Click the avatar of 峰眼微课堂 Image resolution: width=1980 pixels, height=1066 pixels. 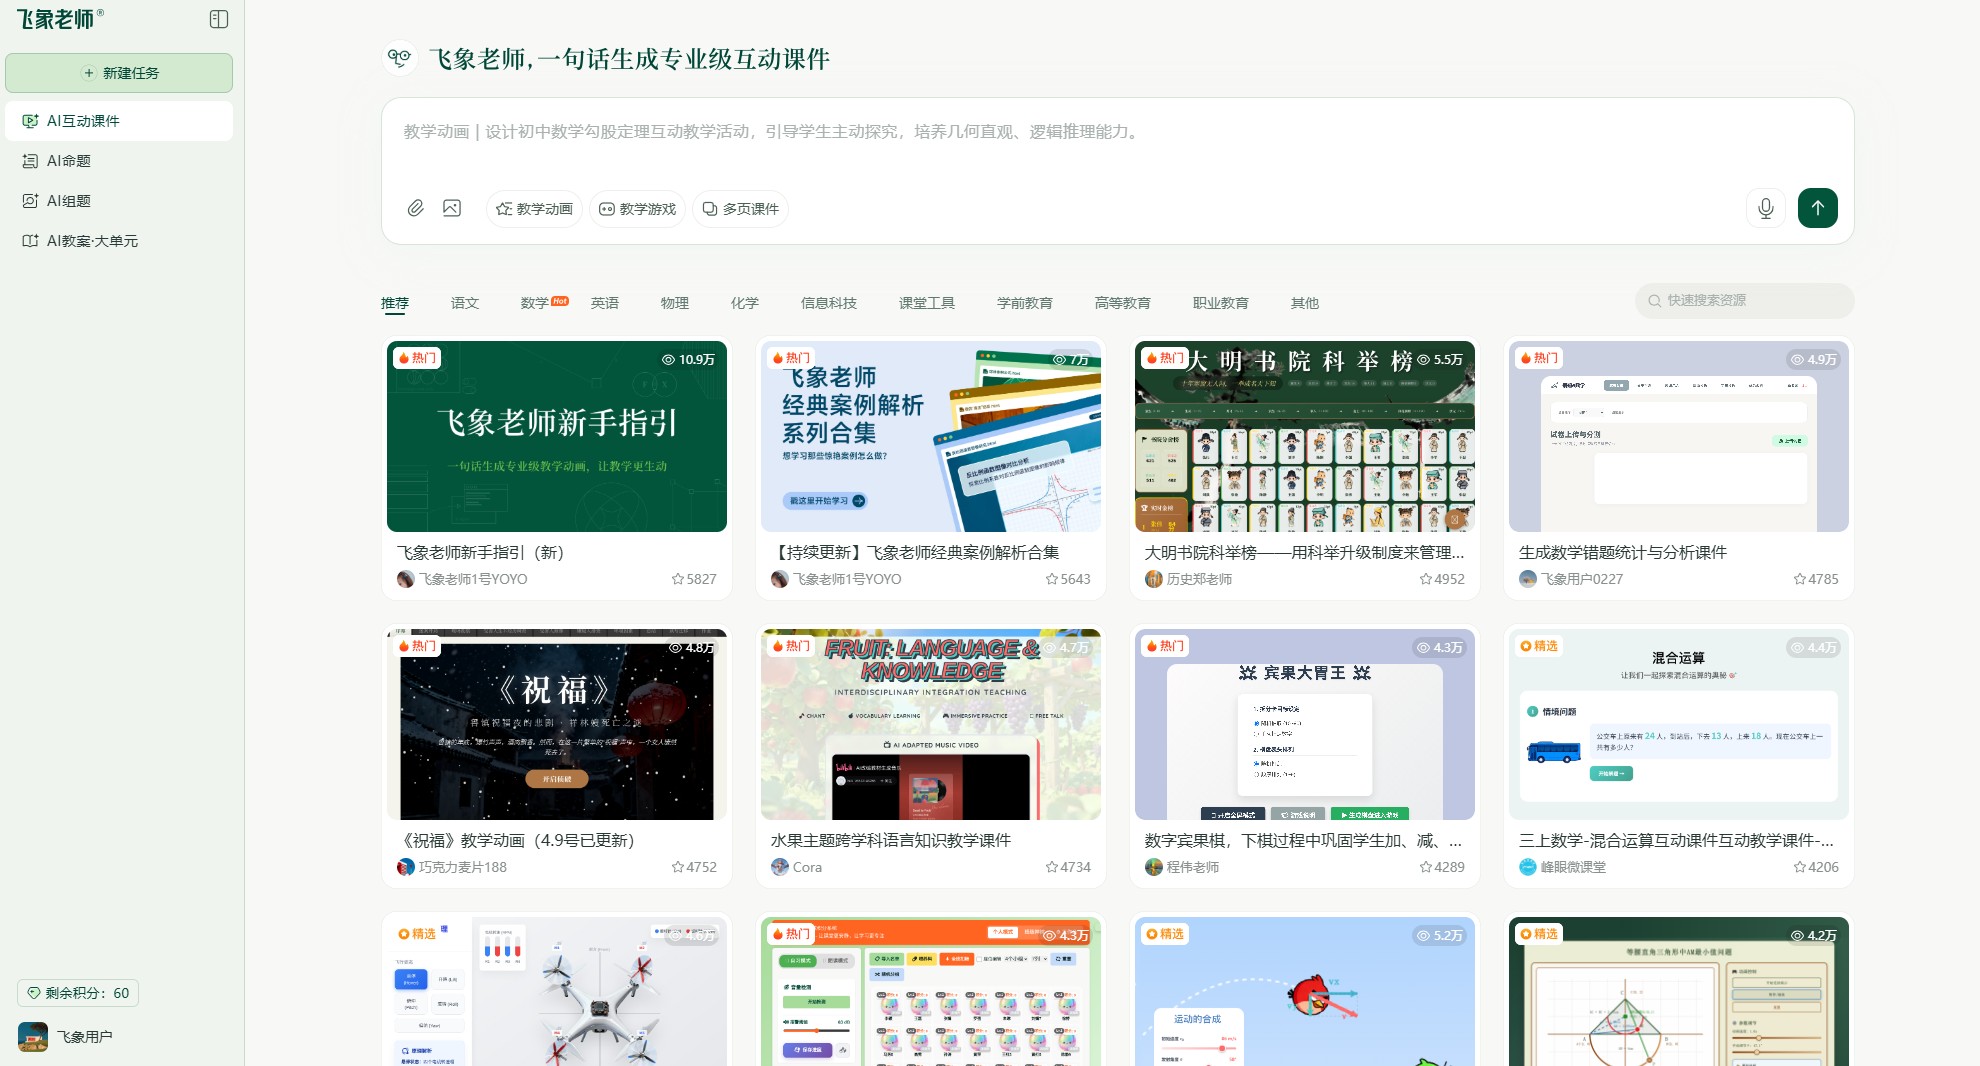pos(1528,867)
